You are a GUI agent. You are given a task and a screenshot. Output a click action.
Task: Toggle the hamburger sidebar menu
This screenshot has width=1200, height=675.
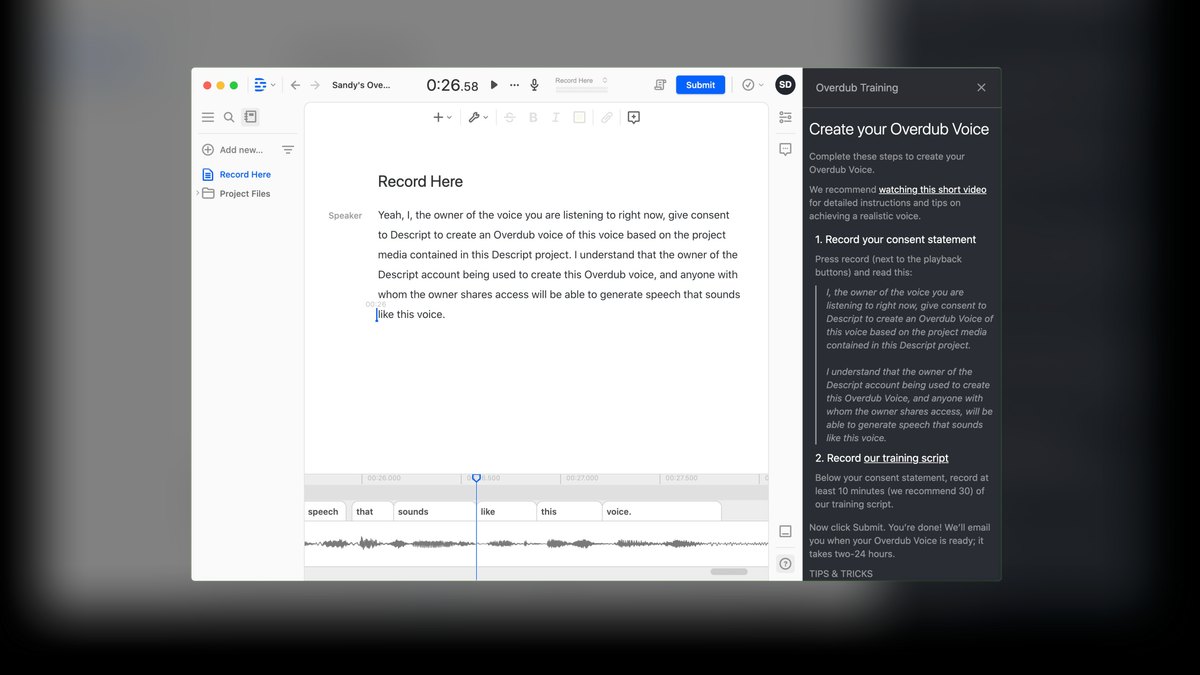tap(208, 117)
